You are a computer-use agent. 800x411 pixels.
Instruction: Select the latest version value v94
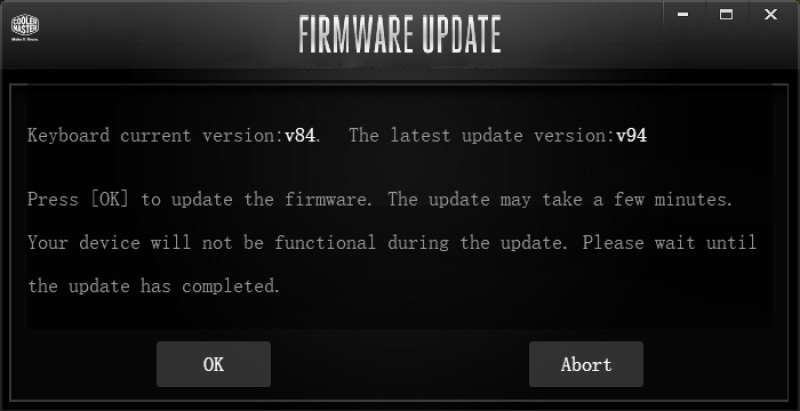tap(632, 136)
